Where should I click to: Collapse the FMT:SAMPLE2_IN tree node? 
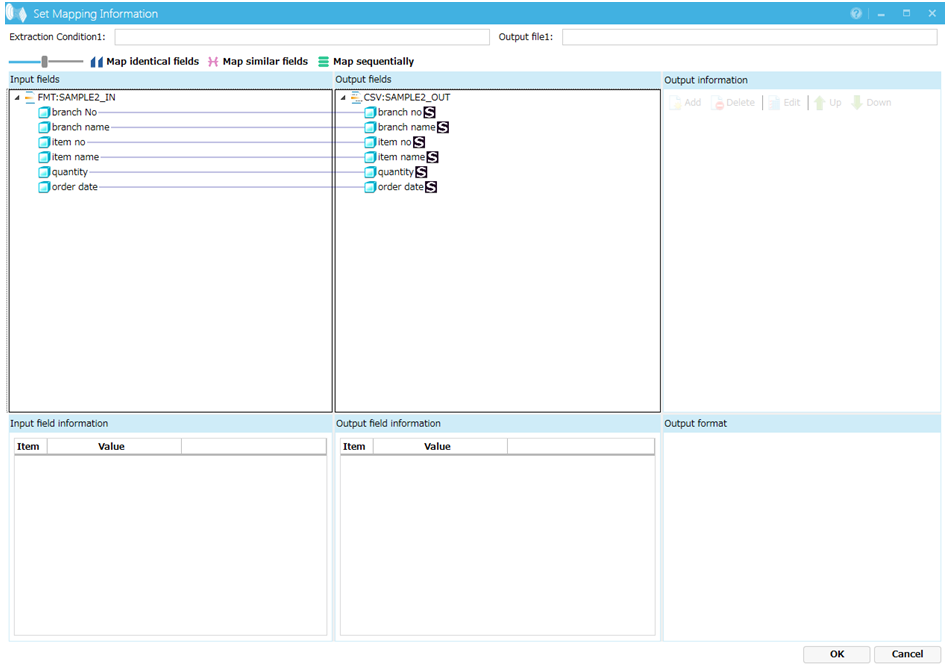17,98
